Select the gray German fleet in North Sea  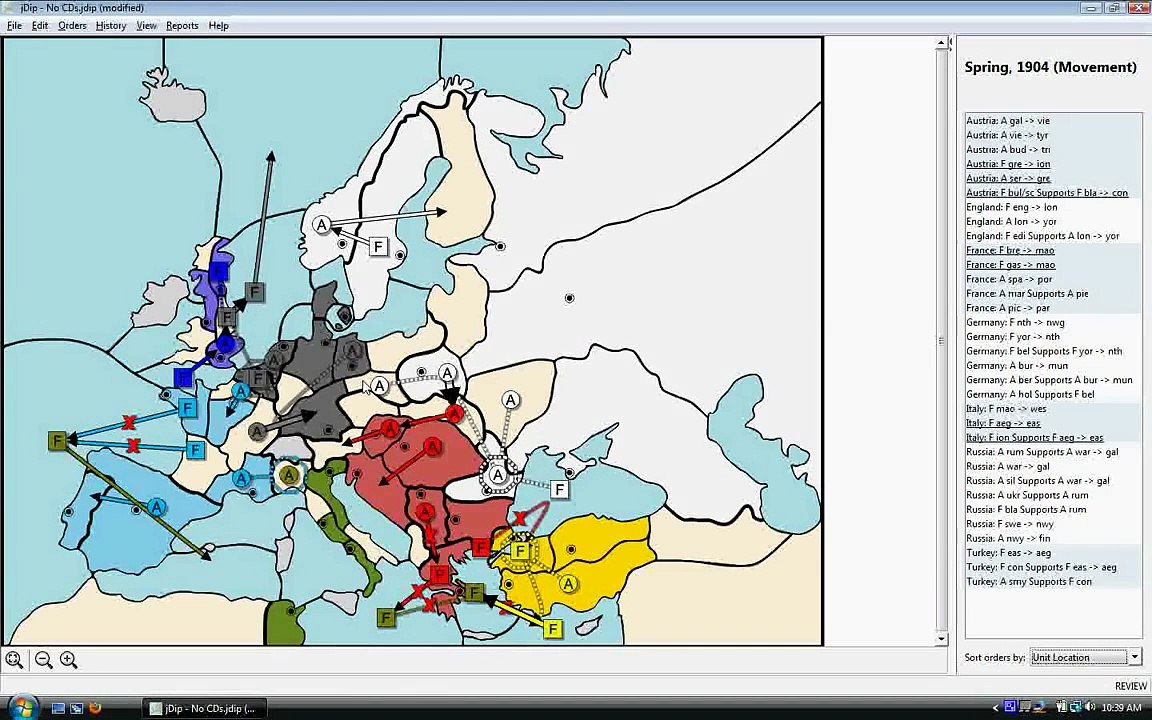[x=254, y=292]
